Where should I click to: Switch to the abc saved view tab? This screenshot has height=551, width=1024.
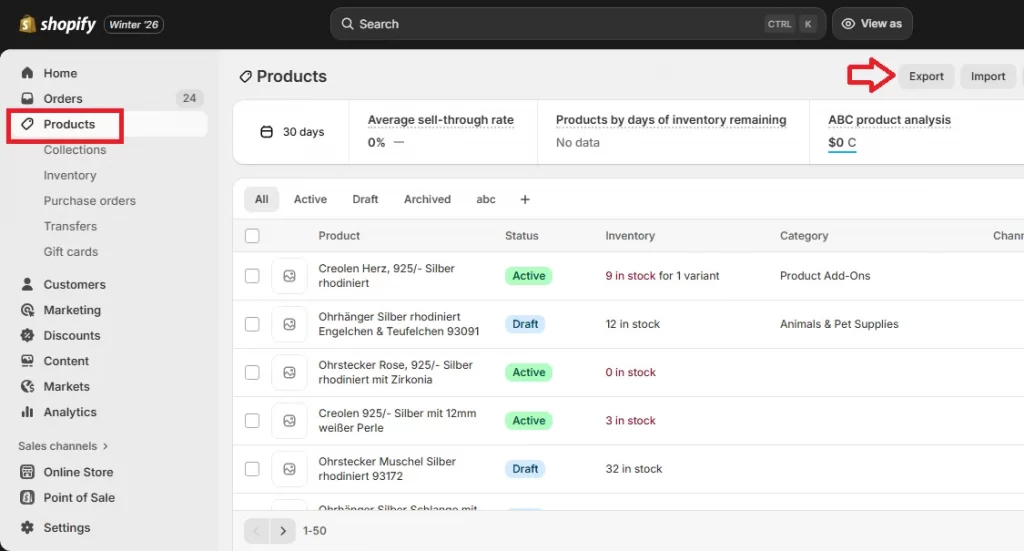[486, 199]
